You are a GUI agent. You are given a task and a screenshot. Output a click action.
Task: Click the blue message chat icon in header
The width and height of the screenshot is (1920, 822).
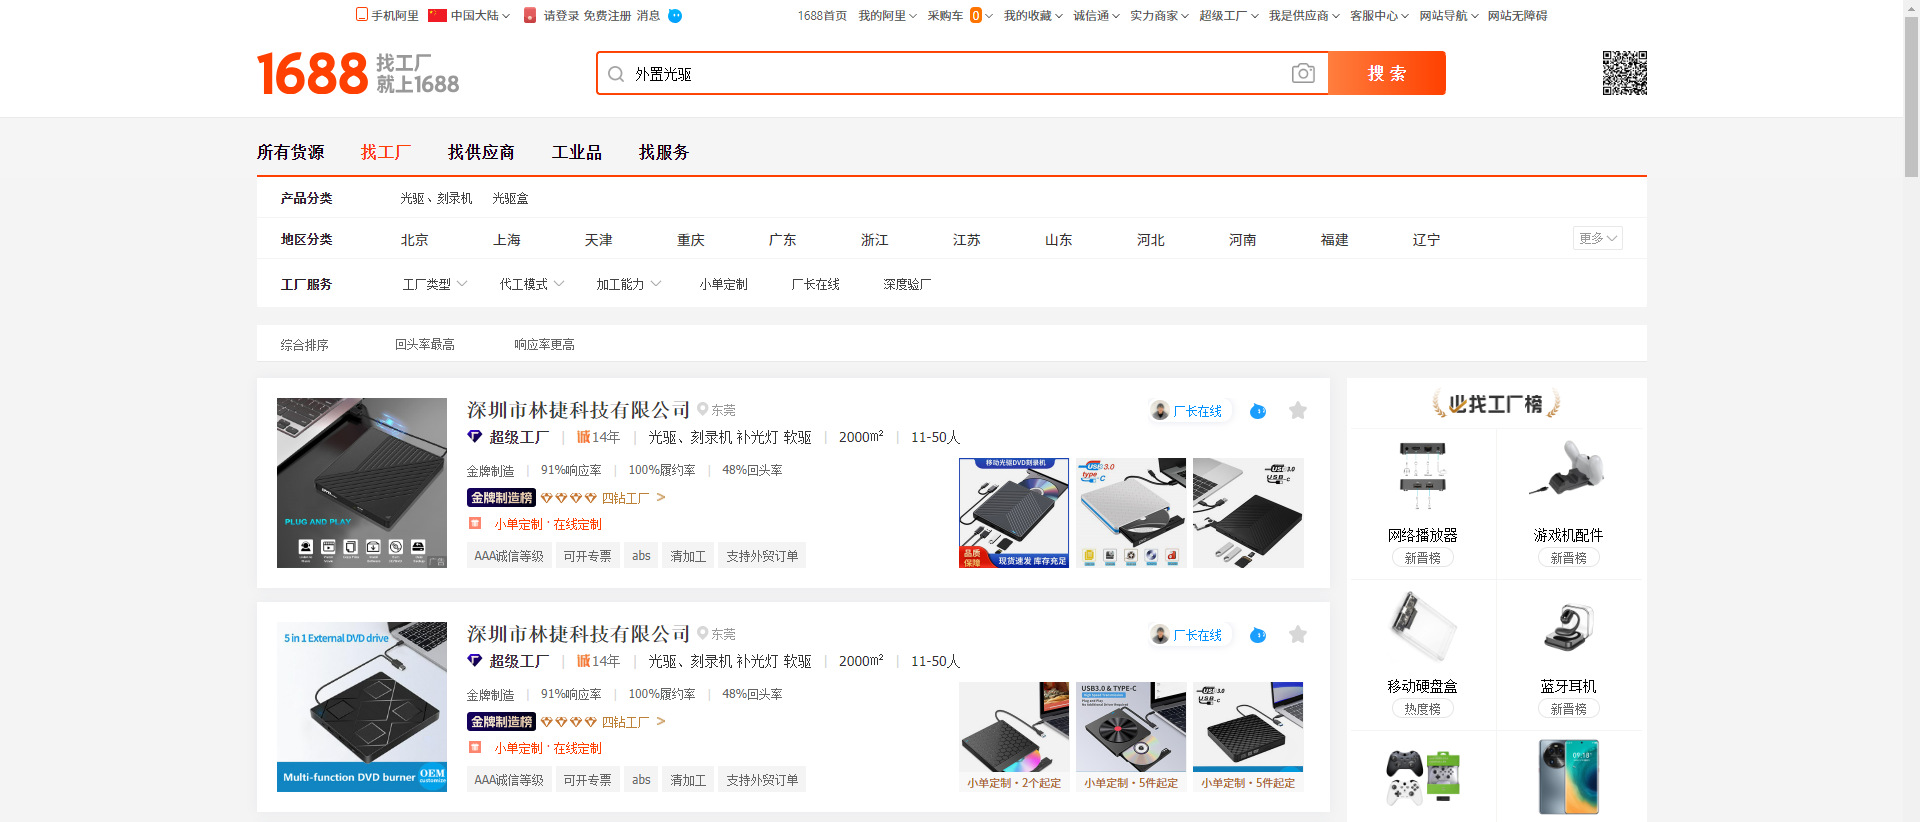(x=675, y=16)
